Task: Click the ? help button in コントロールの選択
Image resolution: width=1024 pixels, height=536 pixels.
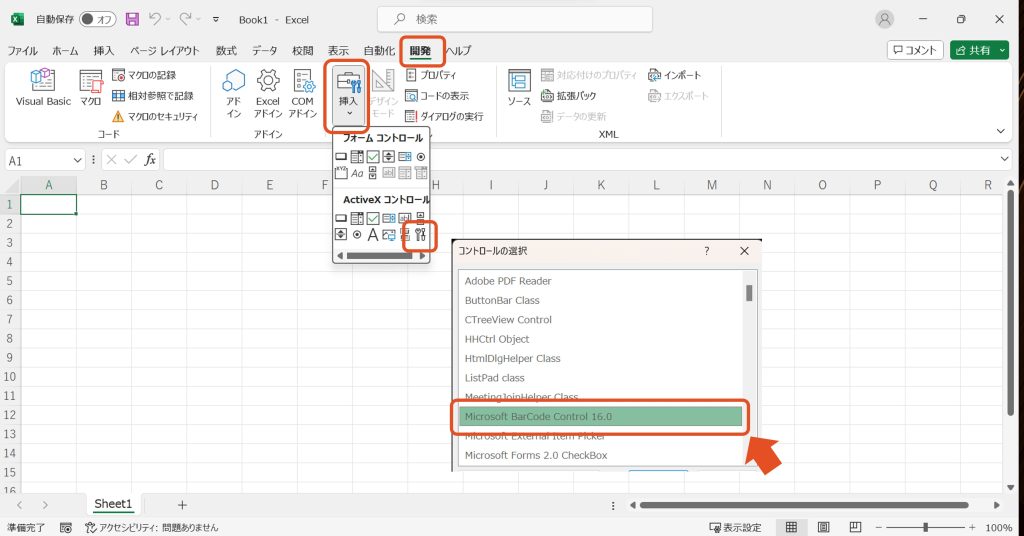Action: pyautogui.click(x=707, y=251)
